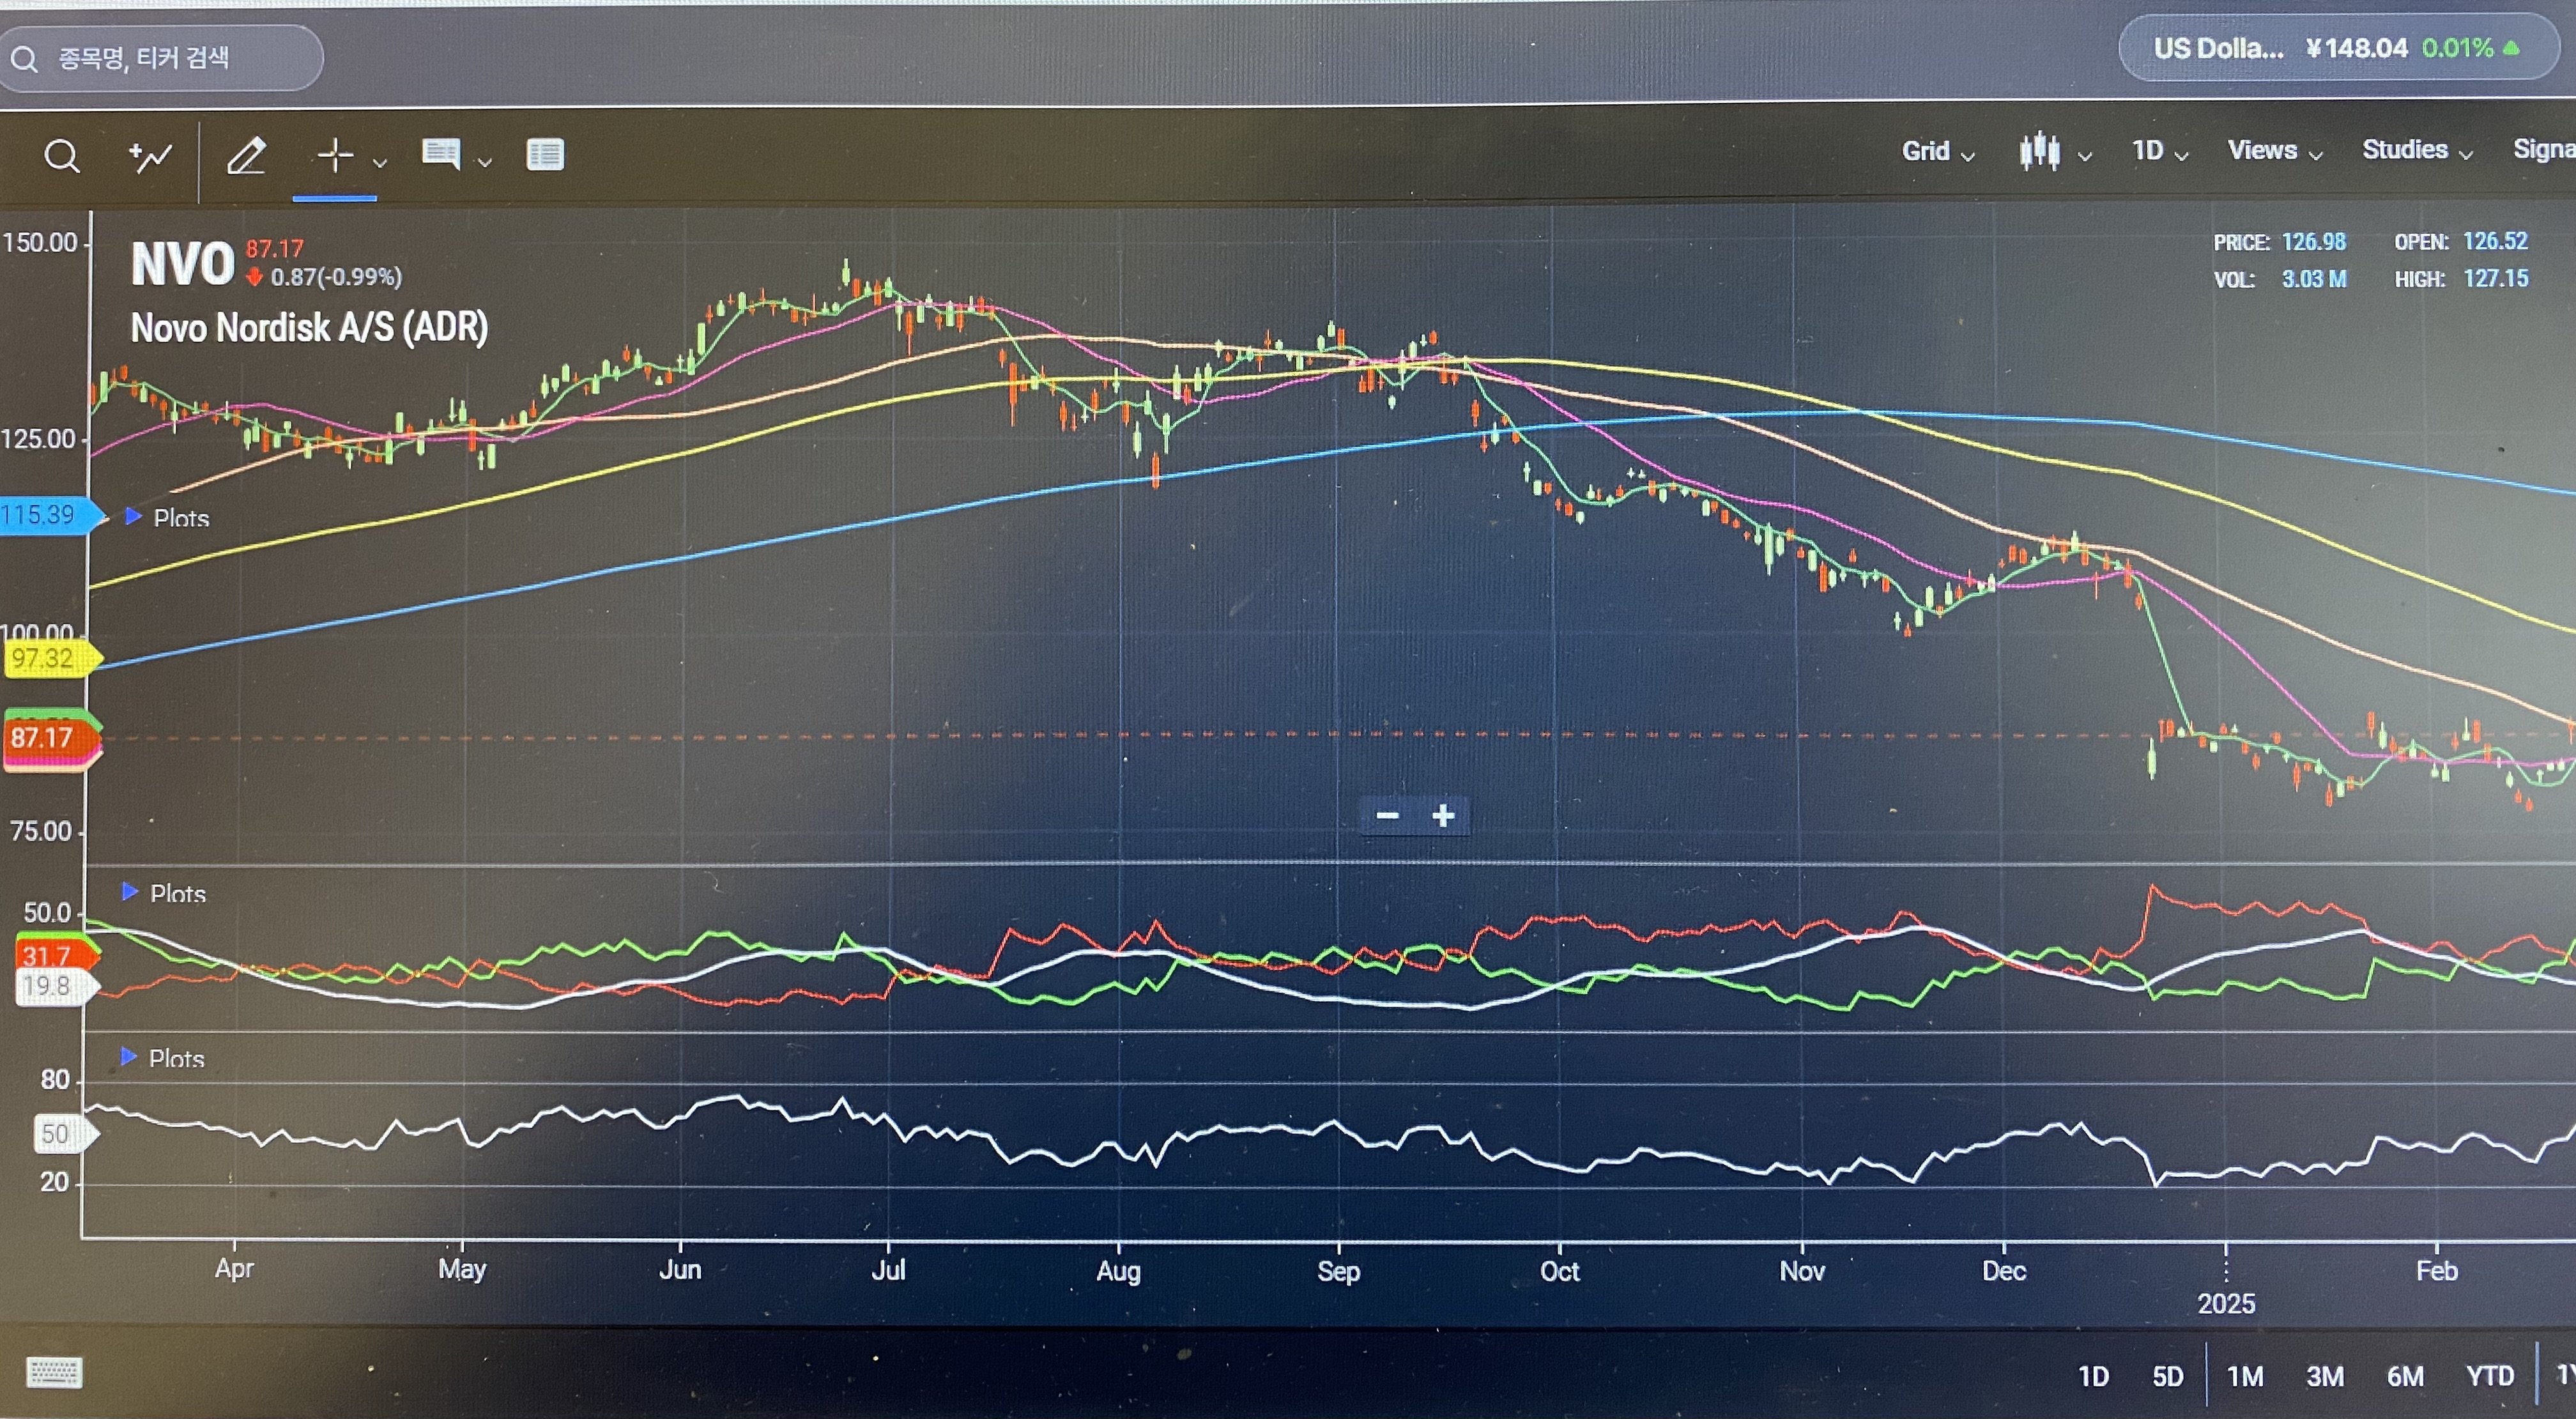
Task: Zoom in the chart with the plus button
Action: point(1443,815)
